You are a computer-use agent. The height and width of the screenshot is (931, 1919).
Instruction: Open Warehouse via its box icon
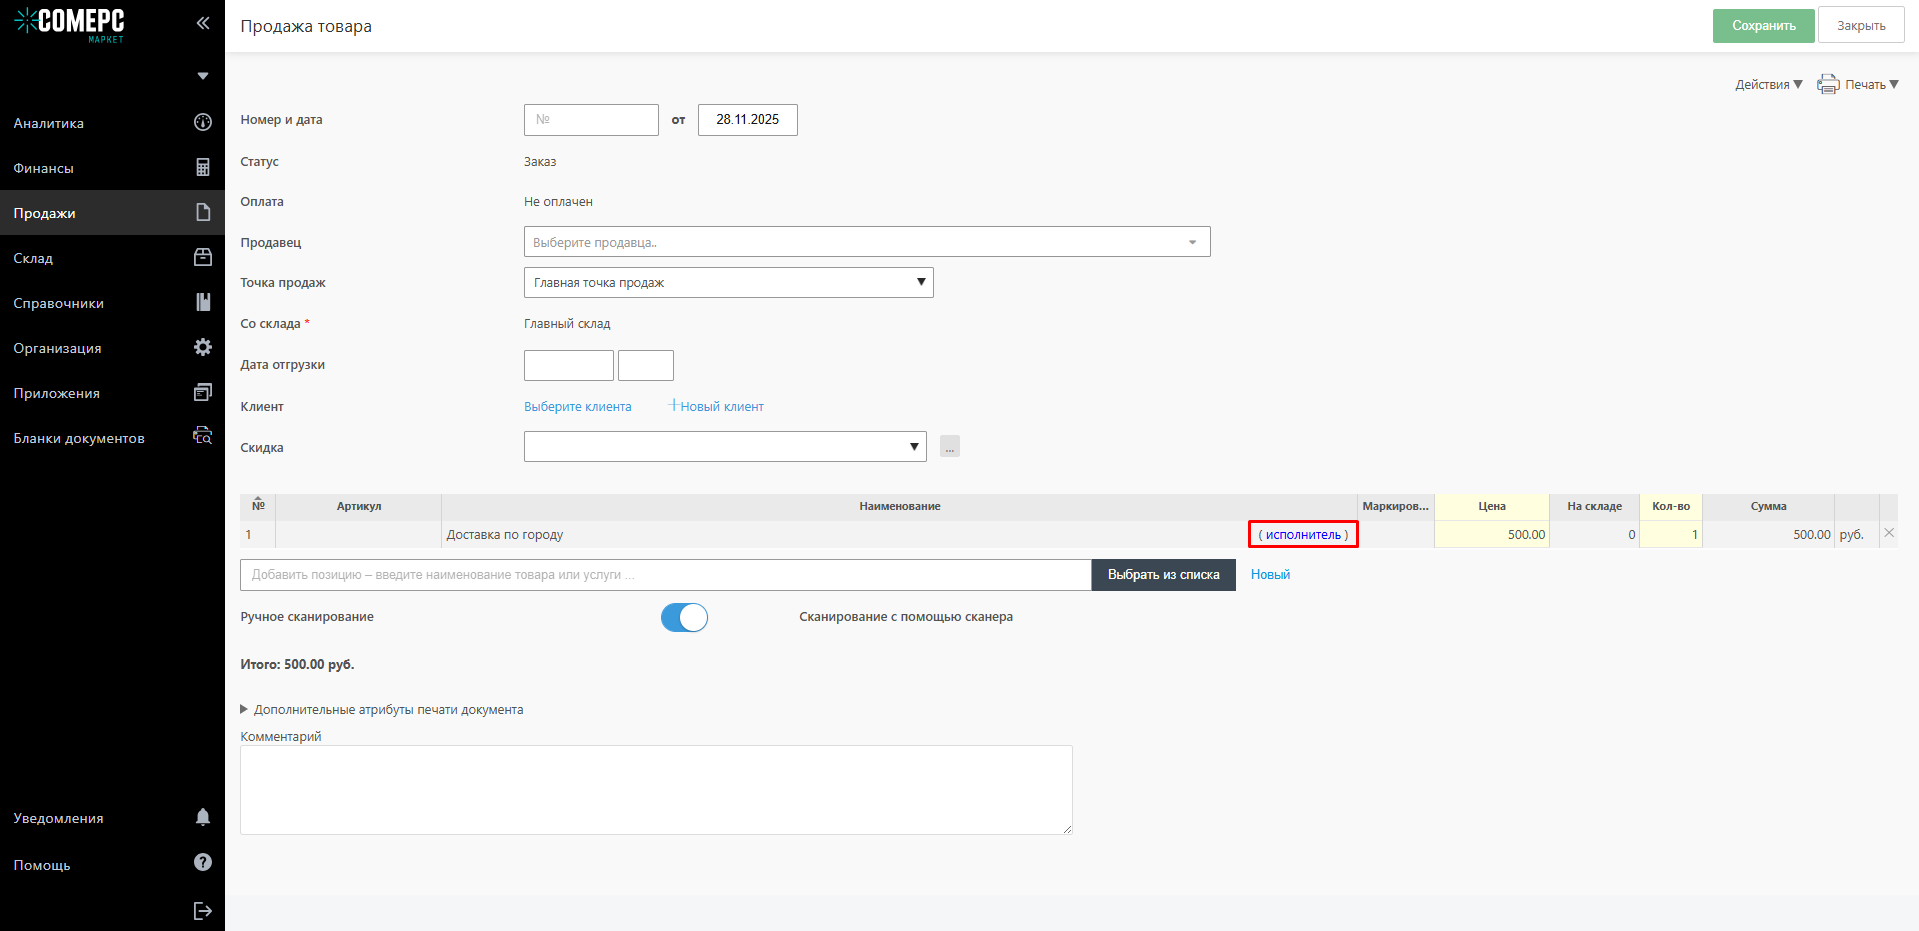pyautogui.click(x=203, y=257)
